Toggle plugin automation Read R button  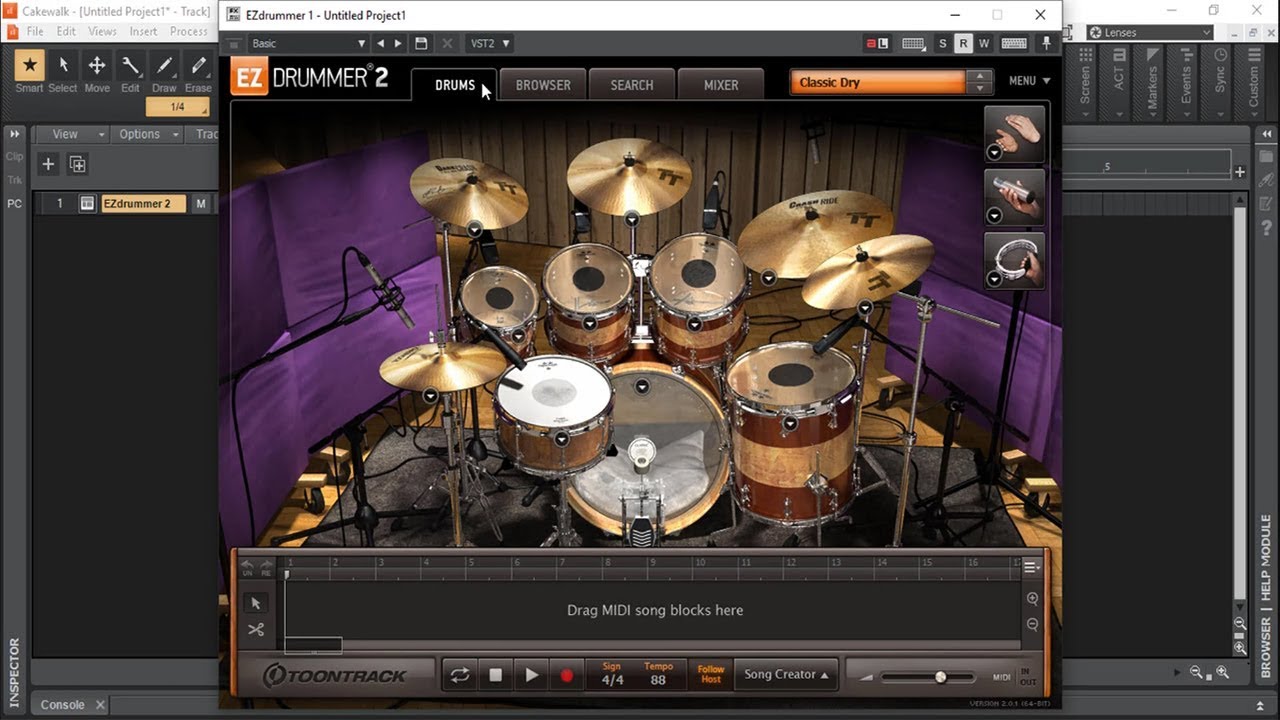[963, 44]
